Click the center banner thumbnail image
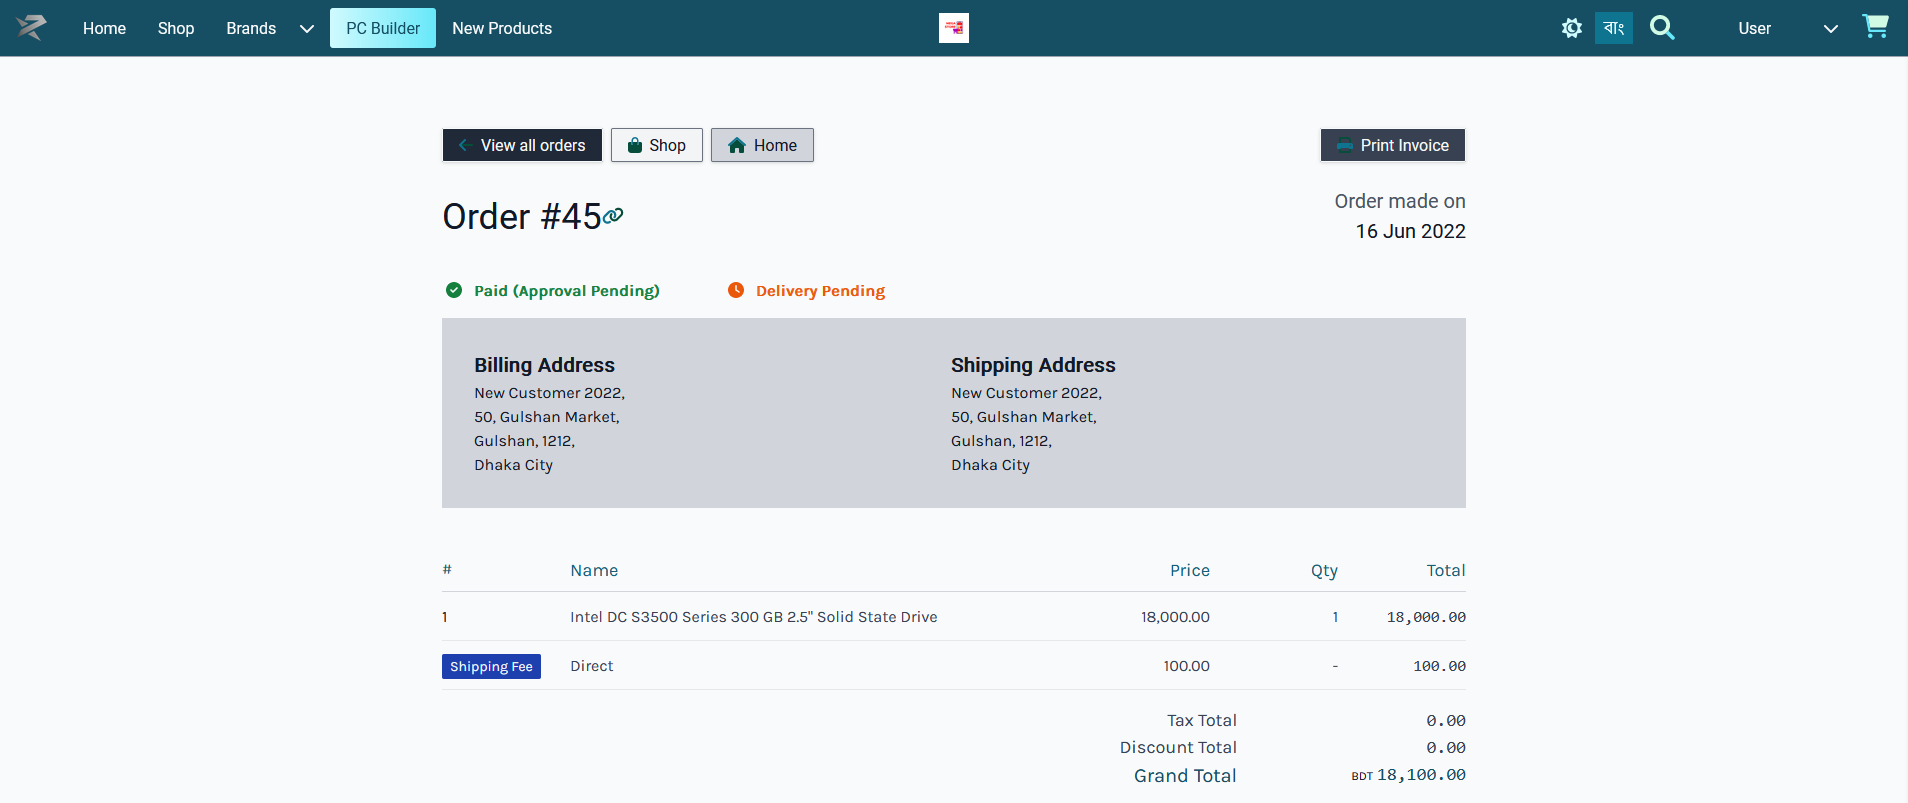Image resolution: width=1908 pixels, height=803 pixels. pos(954,28)
